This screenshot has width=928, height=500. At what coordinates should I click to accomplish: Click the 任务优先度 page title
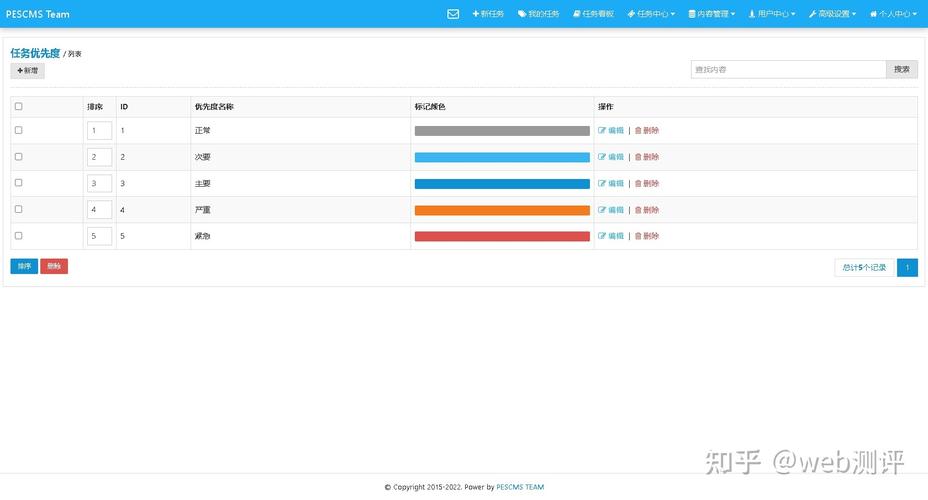click(x=35, y=53)
